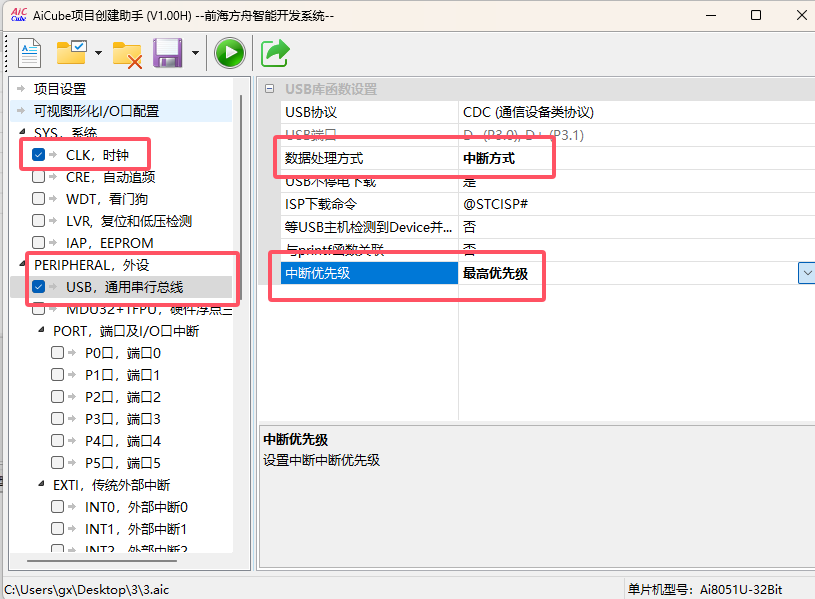Screen dimensions: 815x599
Task: Click the purple floppy disk save icon
Action: [x=167, y=53]
